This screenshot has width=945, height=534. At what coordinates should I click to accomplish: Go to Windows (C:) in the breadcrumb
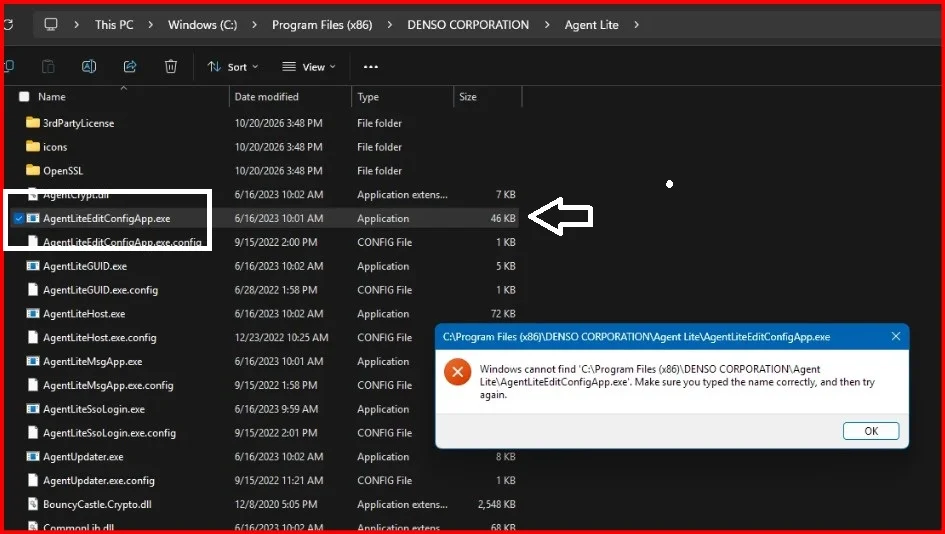pos(202,25)
